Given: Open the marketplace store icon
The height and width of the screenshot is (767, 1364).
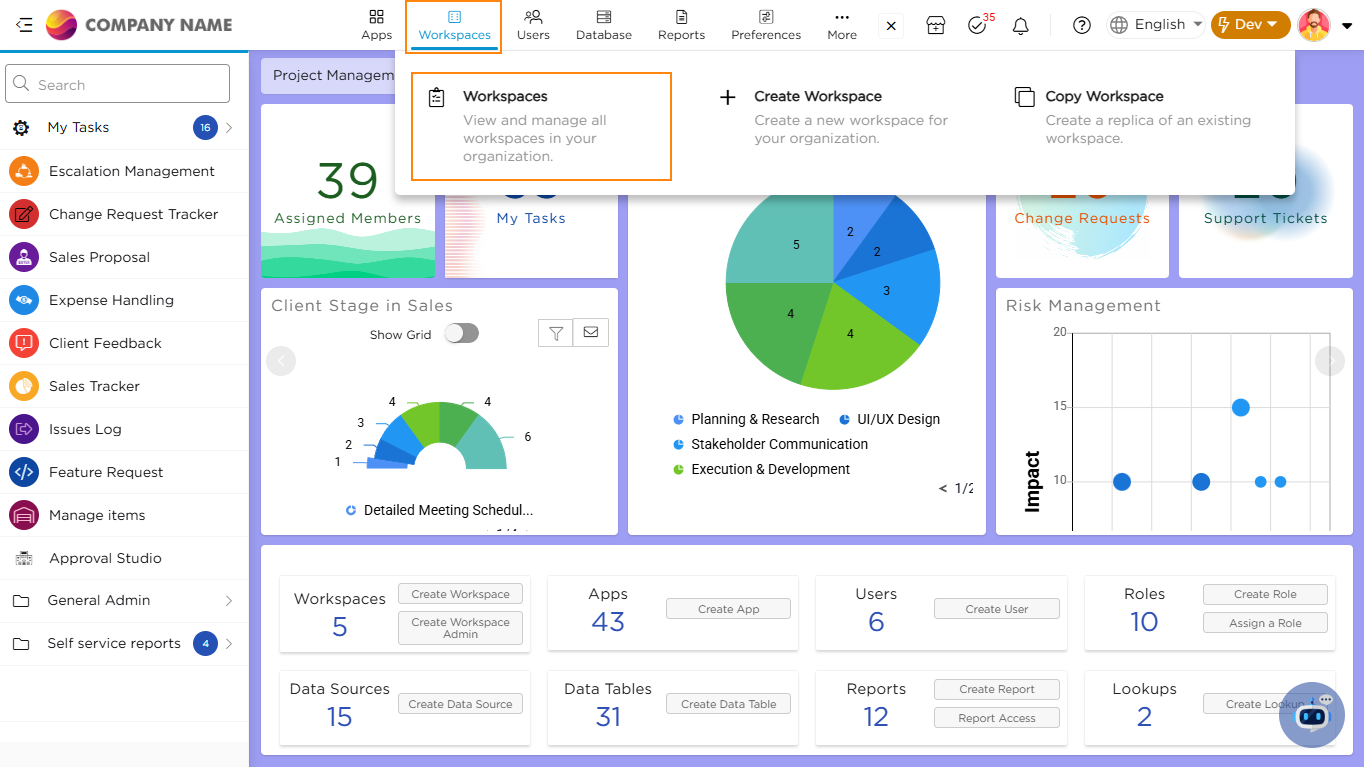Looking at the screenshot, I should tap(935, 26).
